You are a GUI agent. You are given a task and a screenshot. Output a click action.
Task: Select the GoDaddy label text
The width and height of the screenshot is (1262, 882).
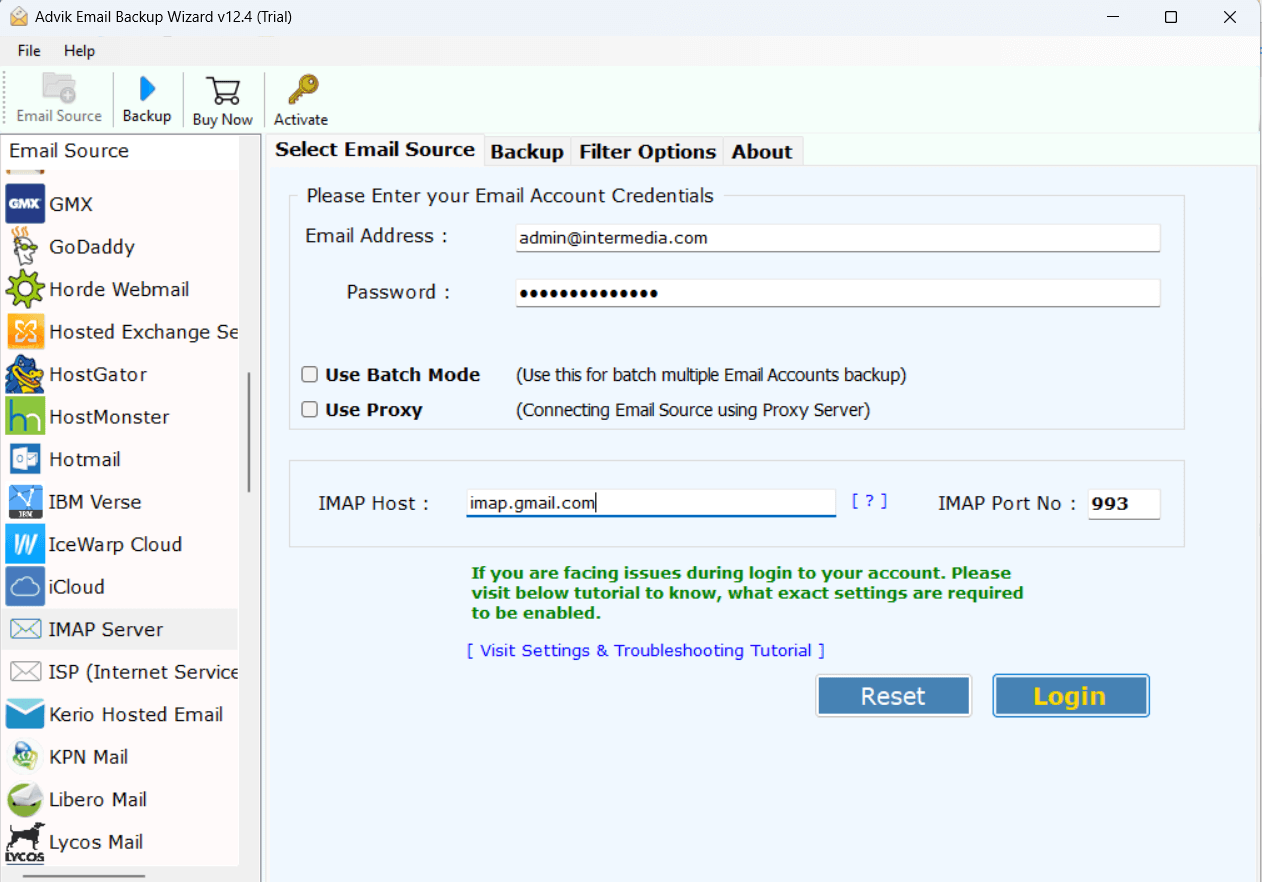[92, 247]
